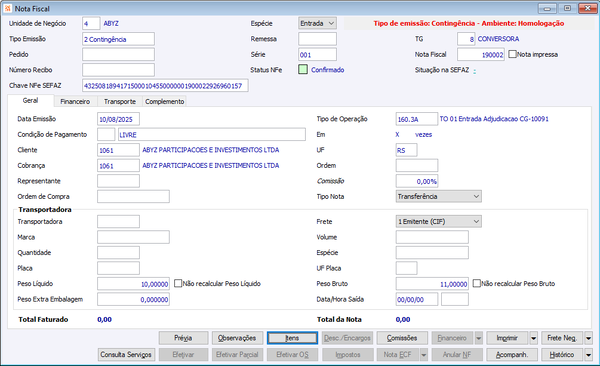Open the Observações button

coord(237,338)
